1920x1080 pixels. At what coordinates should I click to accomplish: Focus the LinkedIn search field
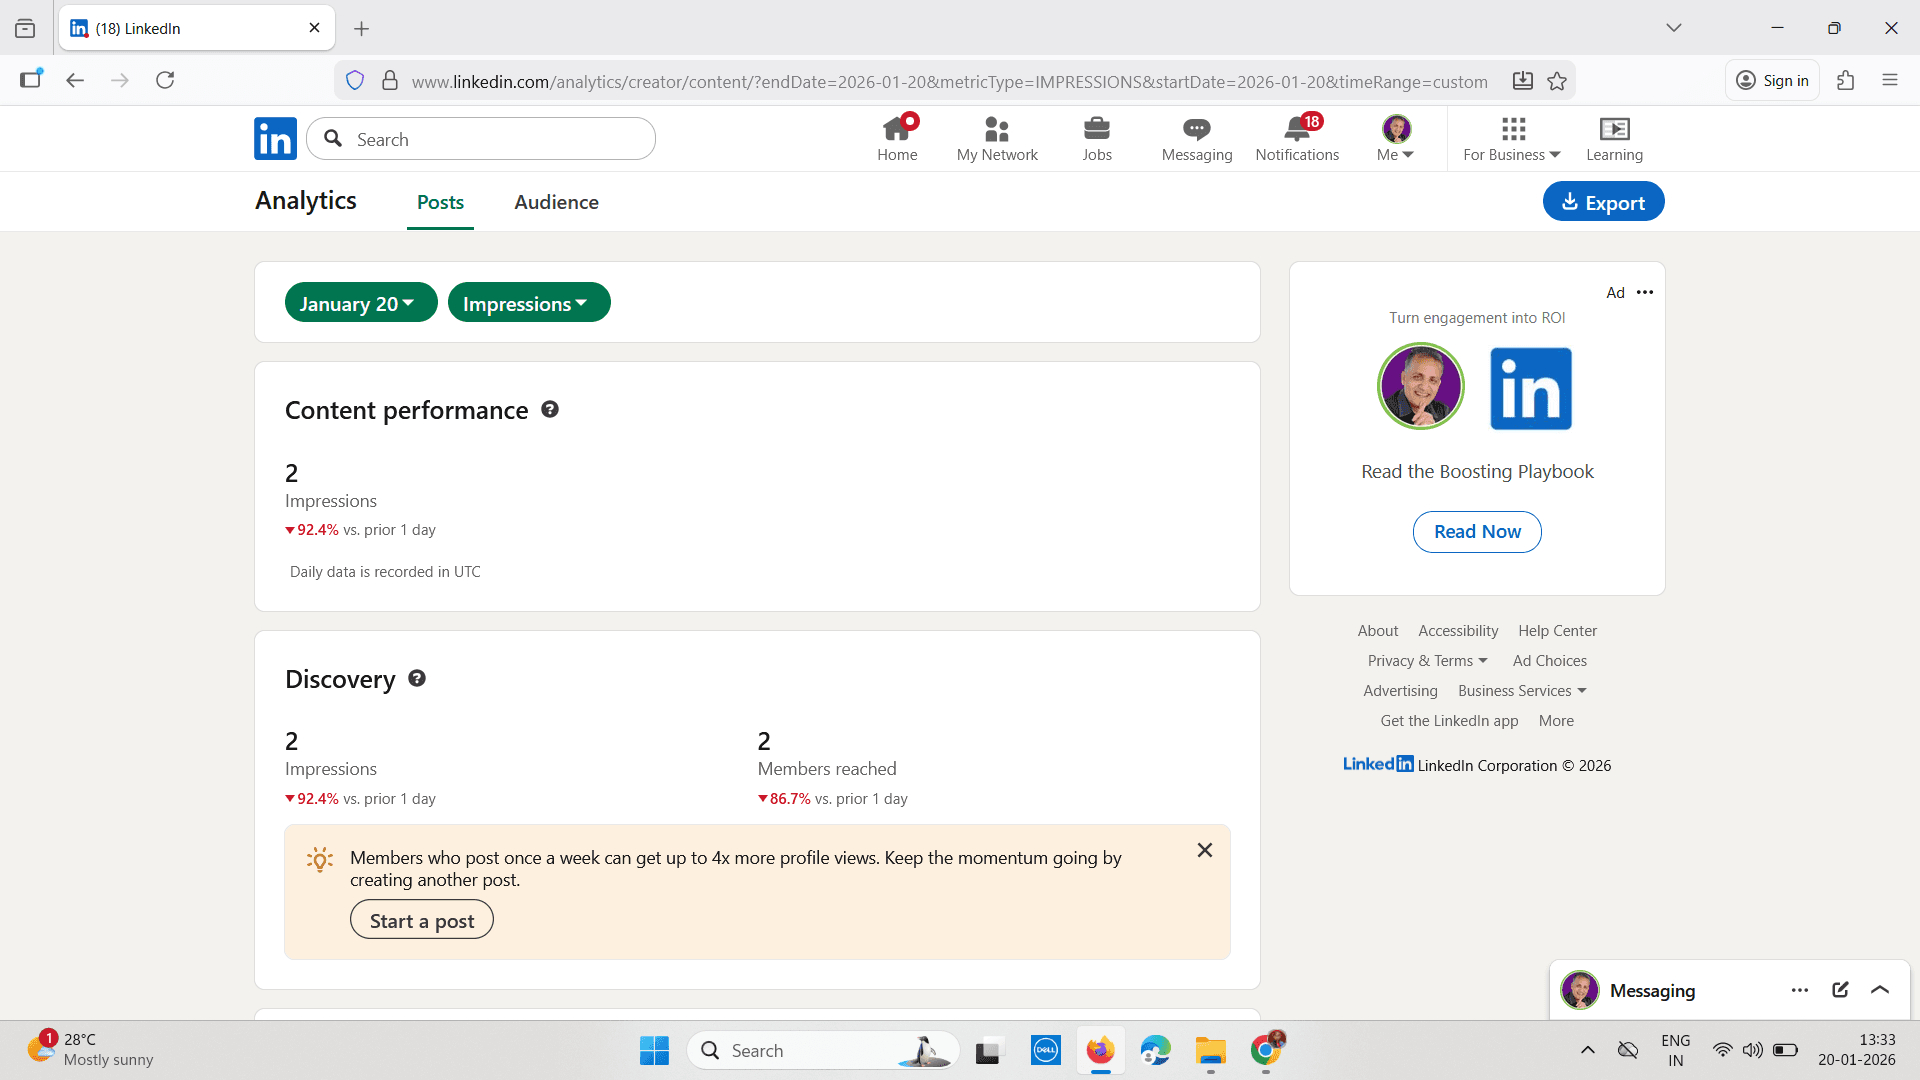pos(481,139)
